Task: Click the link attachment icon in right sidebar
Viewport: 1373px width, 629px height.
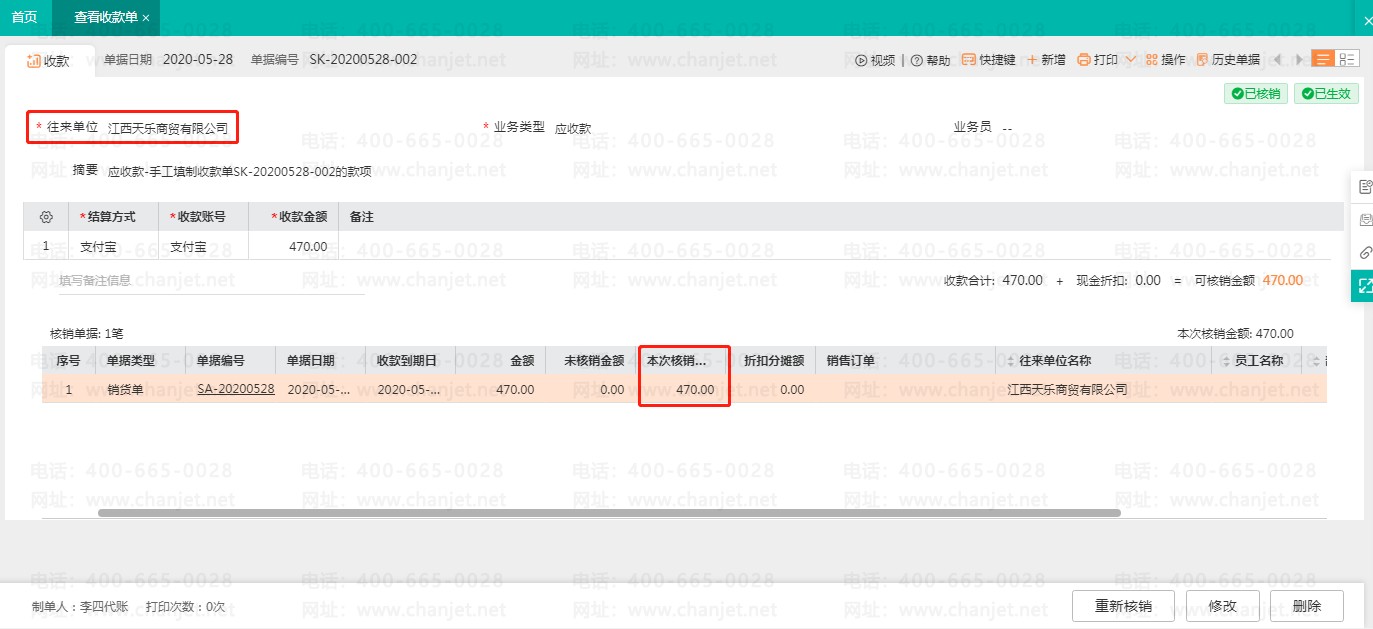Action: 1365,252
